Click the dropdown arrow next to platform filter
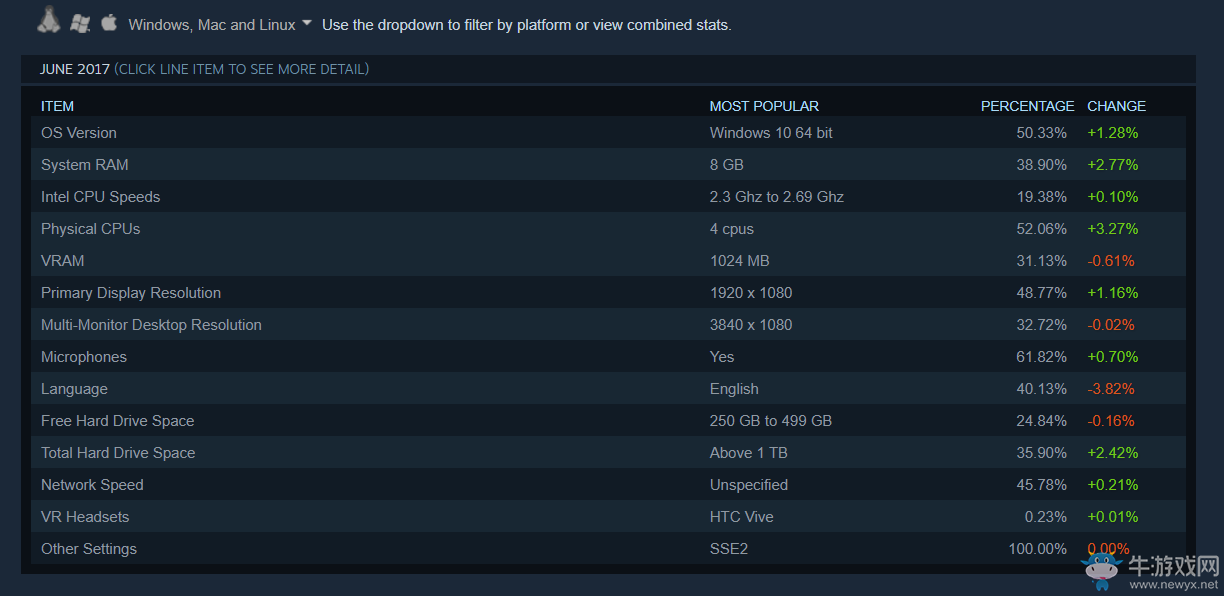1224x596 pixels. (x=306, y=23)
